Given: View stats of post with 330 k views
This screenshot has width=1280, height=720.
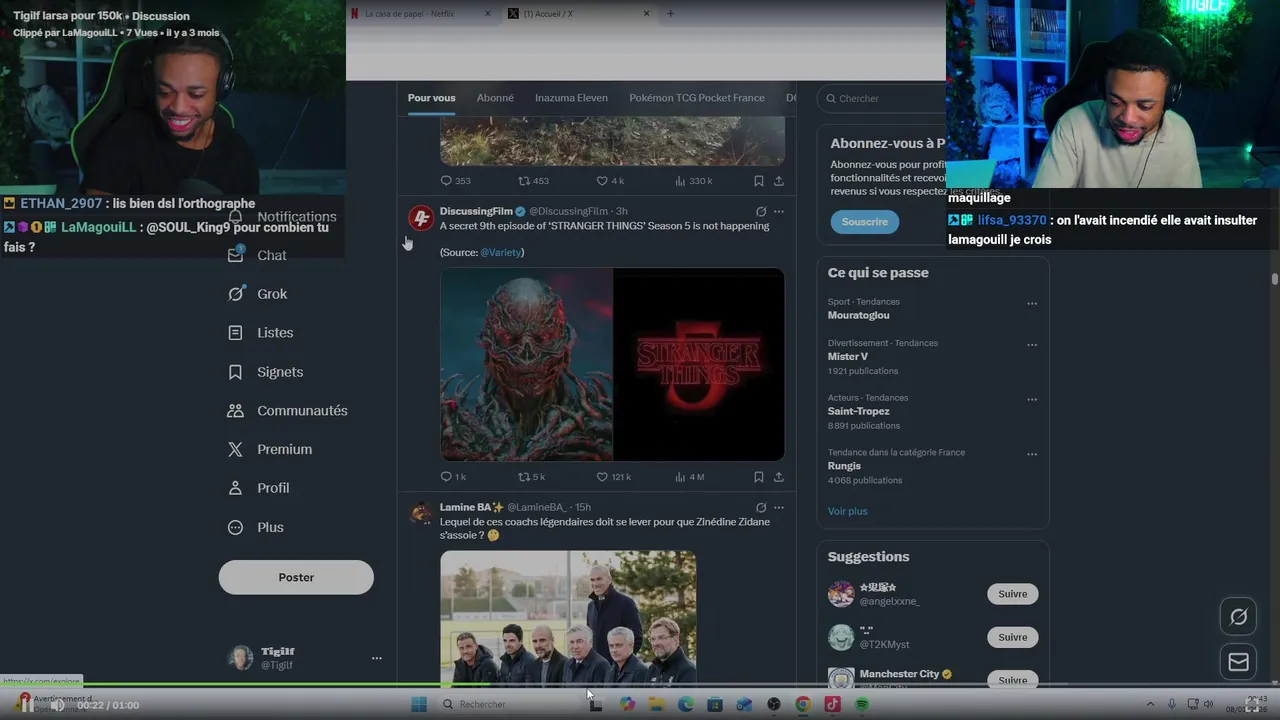Looking at the screenshot, I should pos(693,181).
